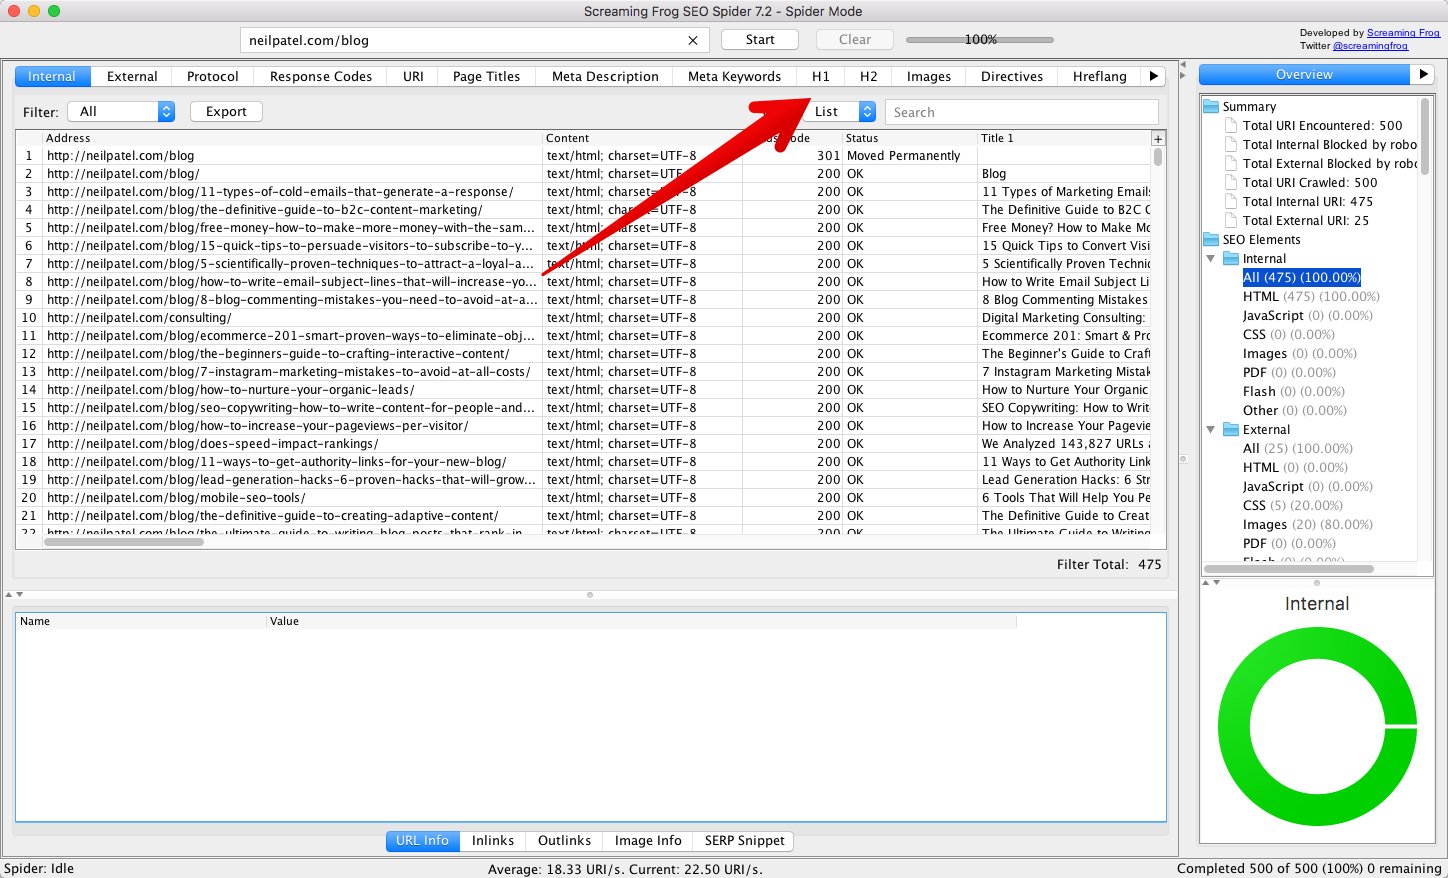Click the Clear button
The height and width of the screenshot is (878, 1448).
(x=855, y=40)
